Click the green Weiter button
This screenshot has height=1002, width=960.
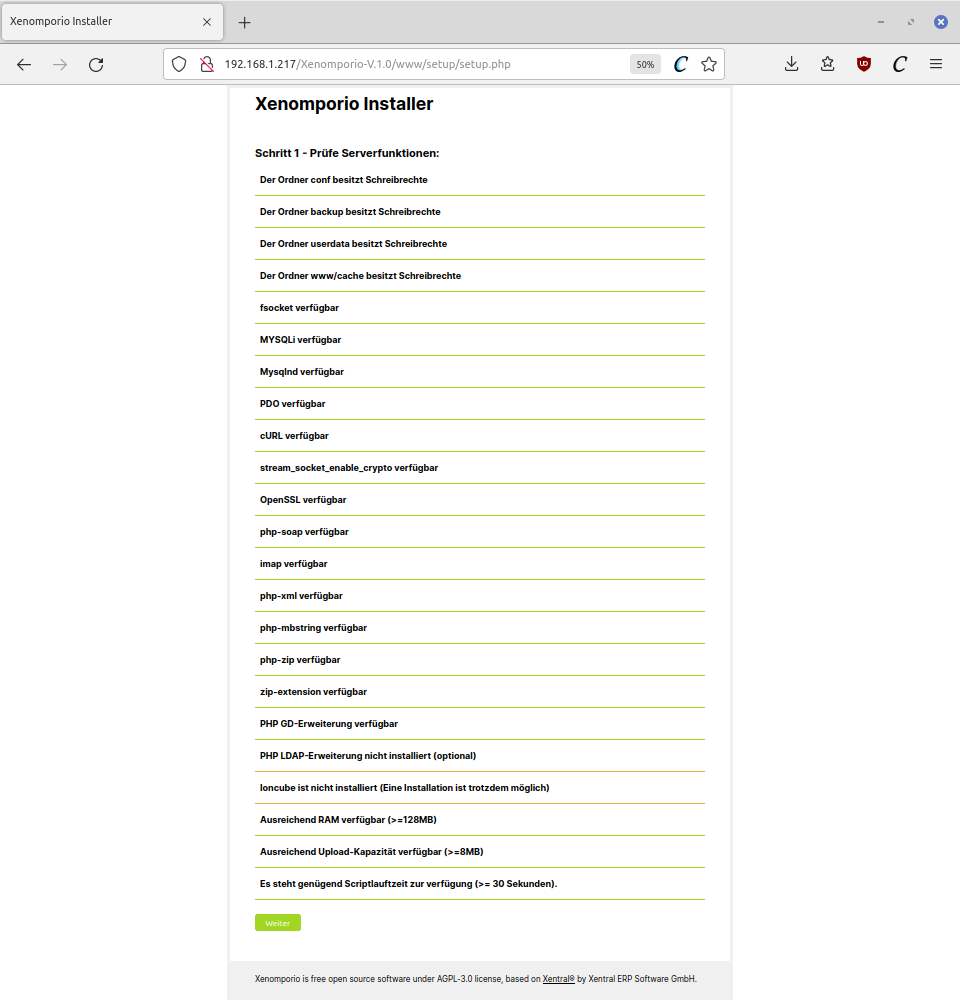(x=277, y=923)
